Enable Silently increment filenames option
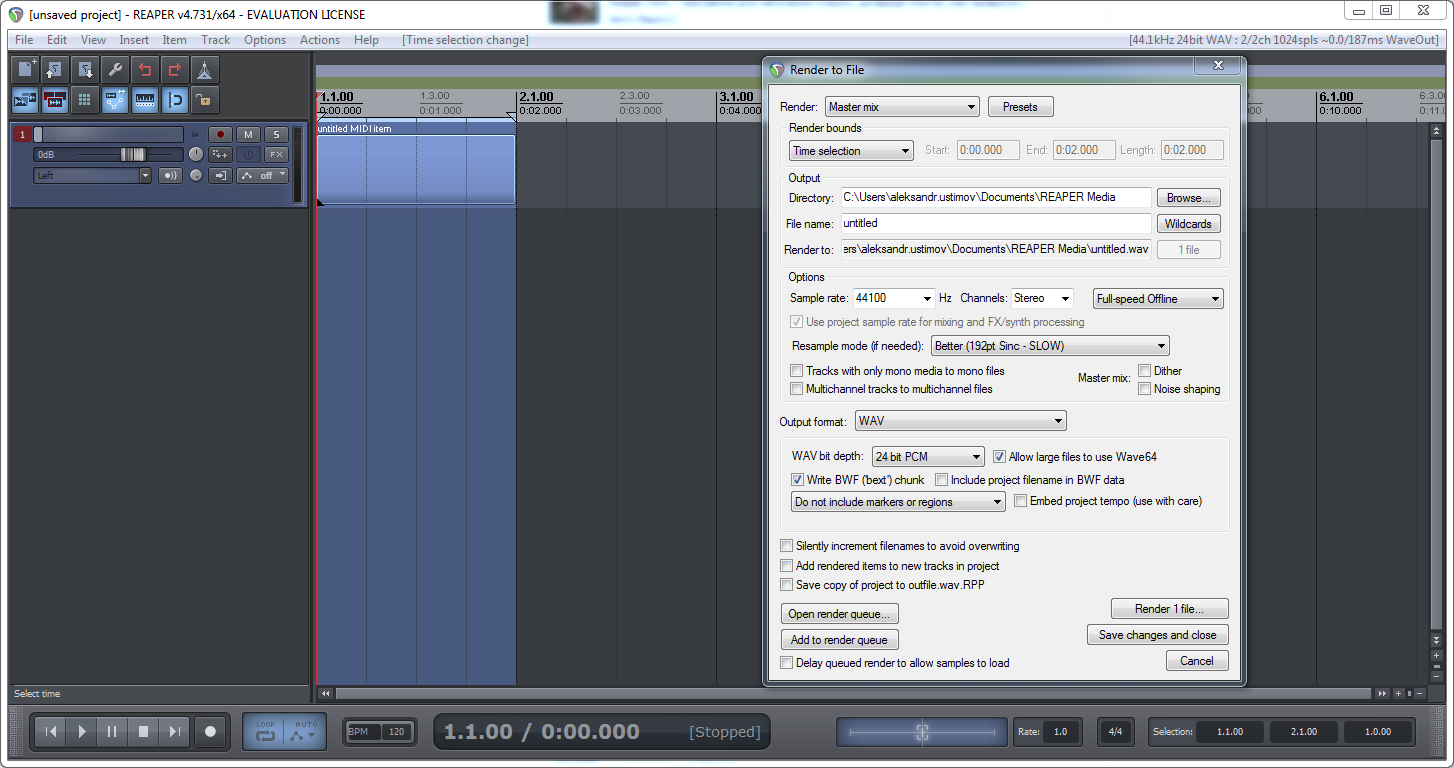Screen dimensions: 1454x768 coord(787,546)
